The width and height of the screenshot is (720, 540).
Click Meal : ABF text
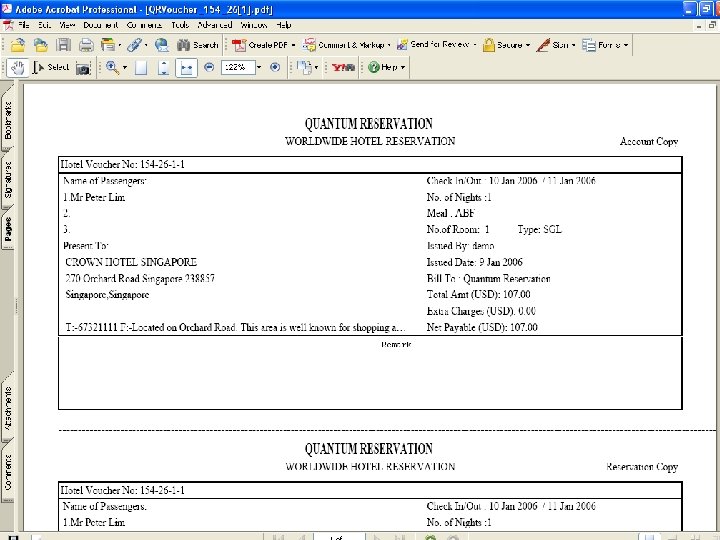[450, 213]
